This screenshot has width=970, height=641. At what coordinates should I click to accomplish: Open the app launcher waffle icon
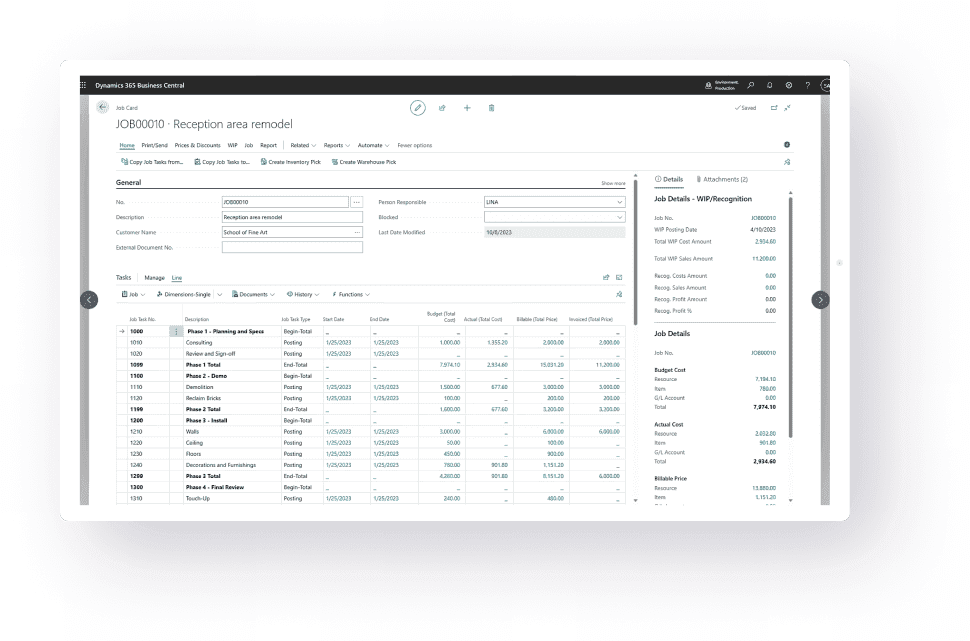(84, 85)
